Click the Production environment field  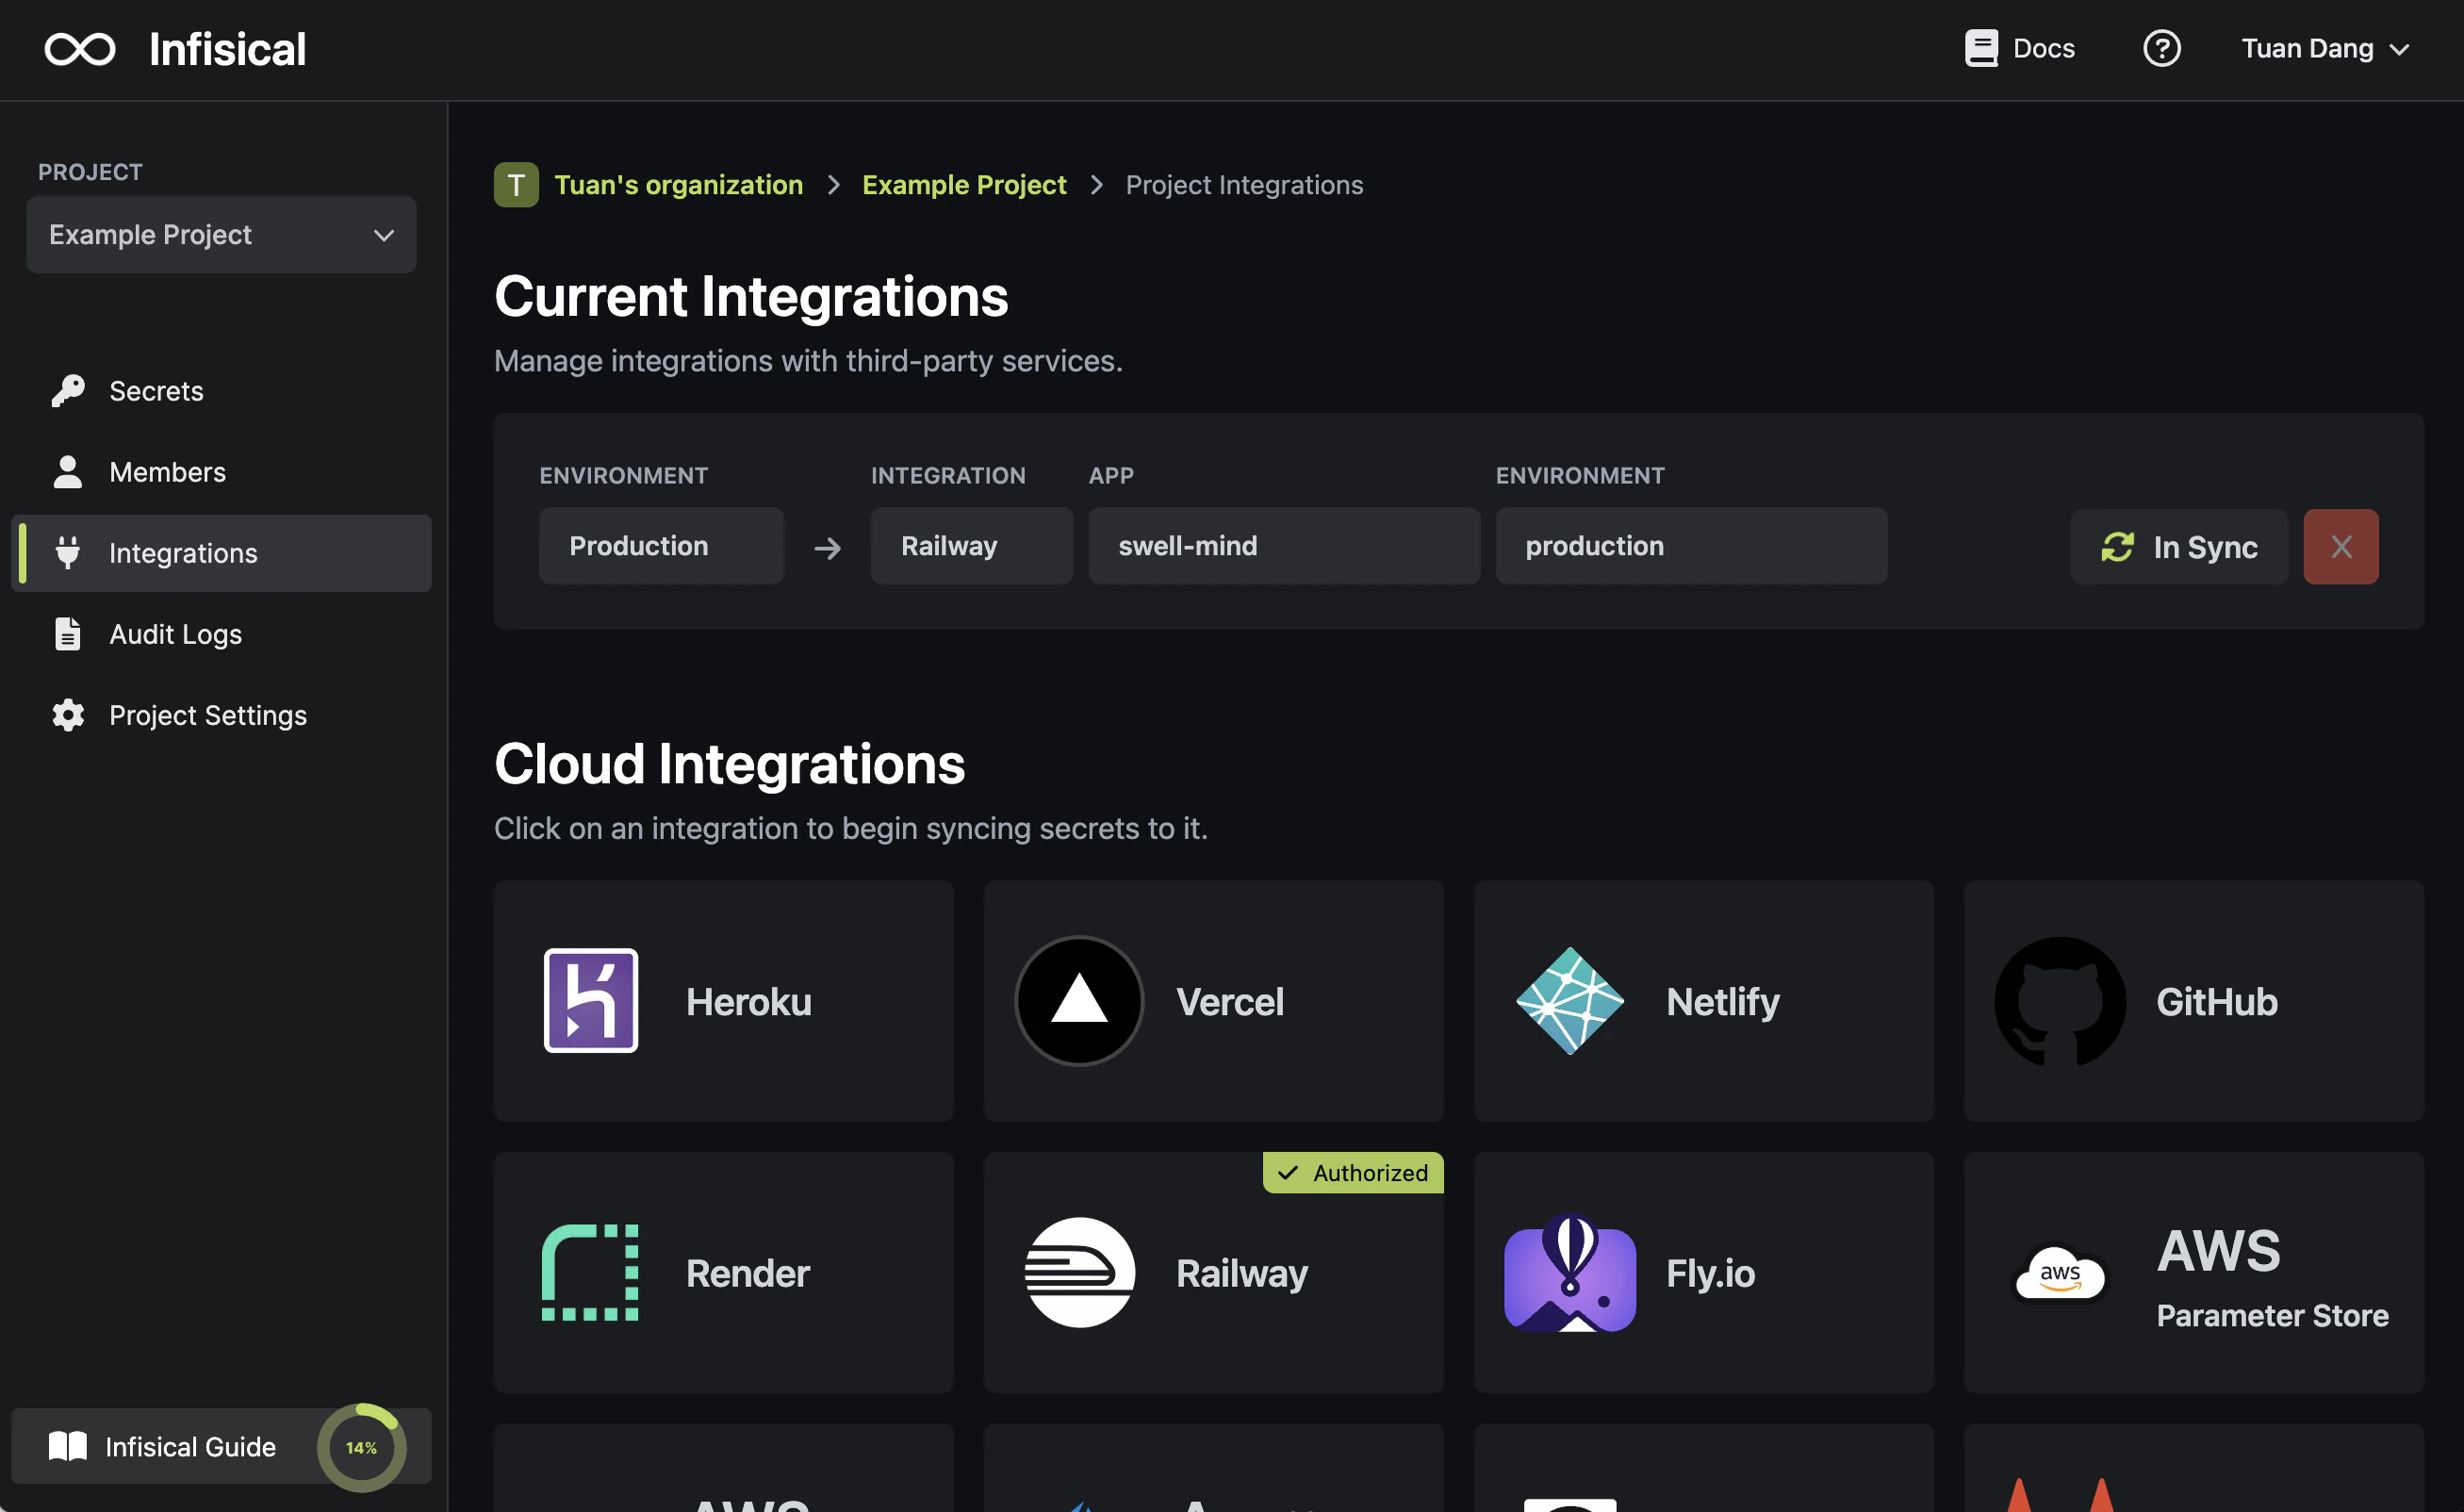coord(661,546)
